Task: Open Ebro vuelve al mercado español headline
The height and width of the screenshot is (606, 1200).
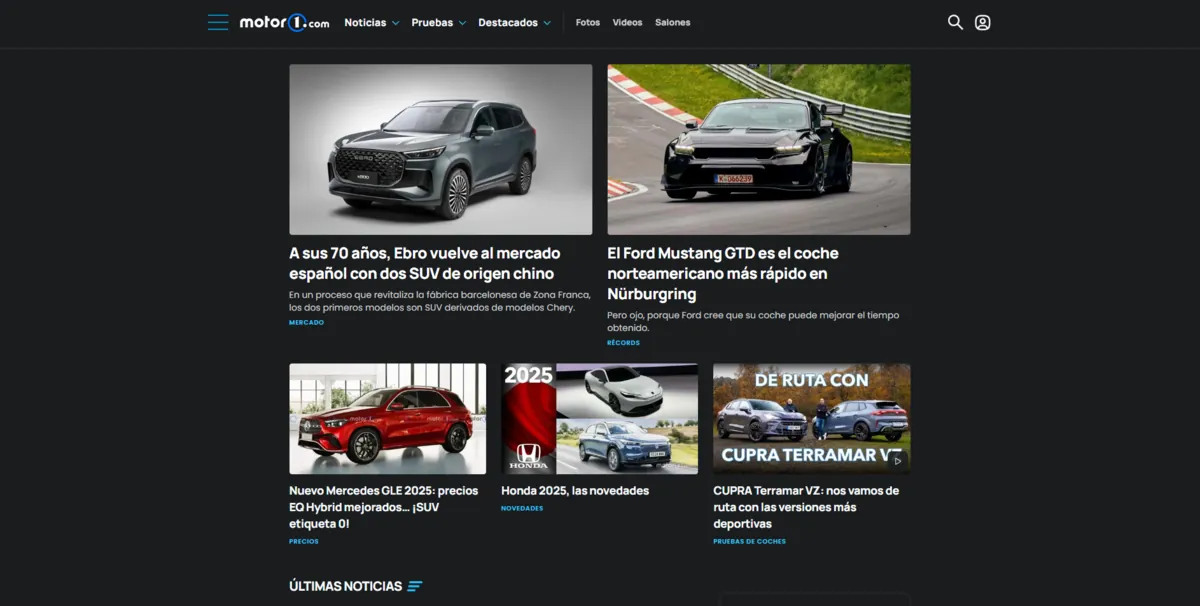Action: [425, 263]
